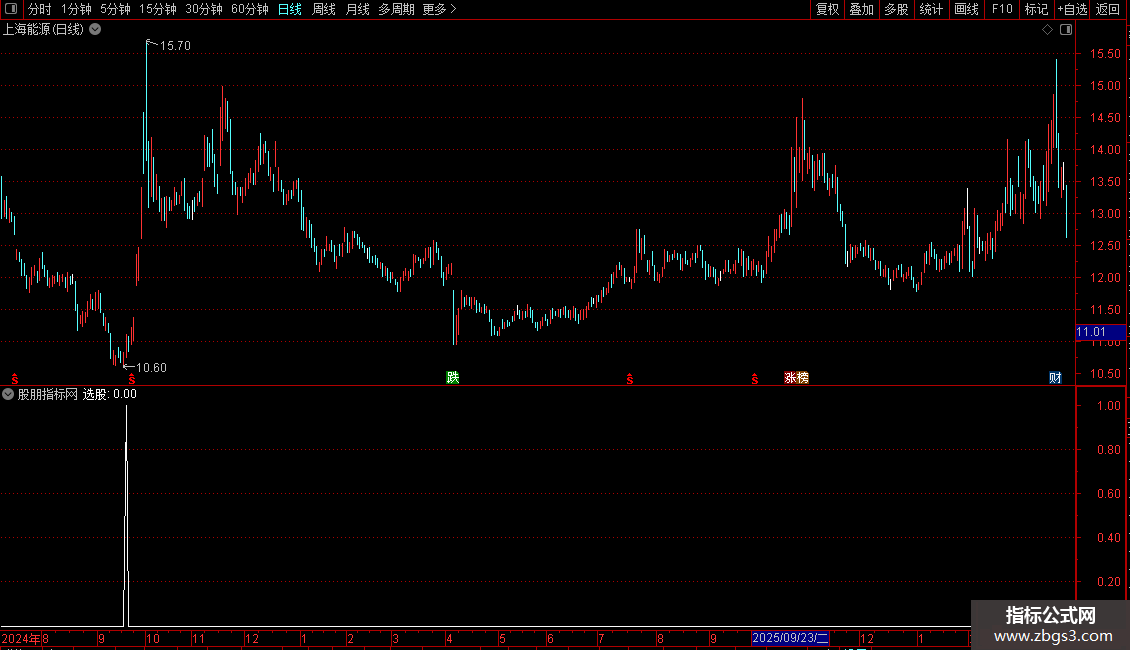
Task: Click the 2024年8 date axis label
Action: [x=25, y=638]
